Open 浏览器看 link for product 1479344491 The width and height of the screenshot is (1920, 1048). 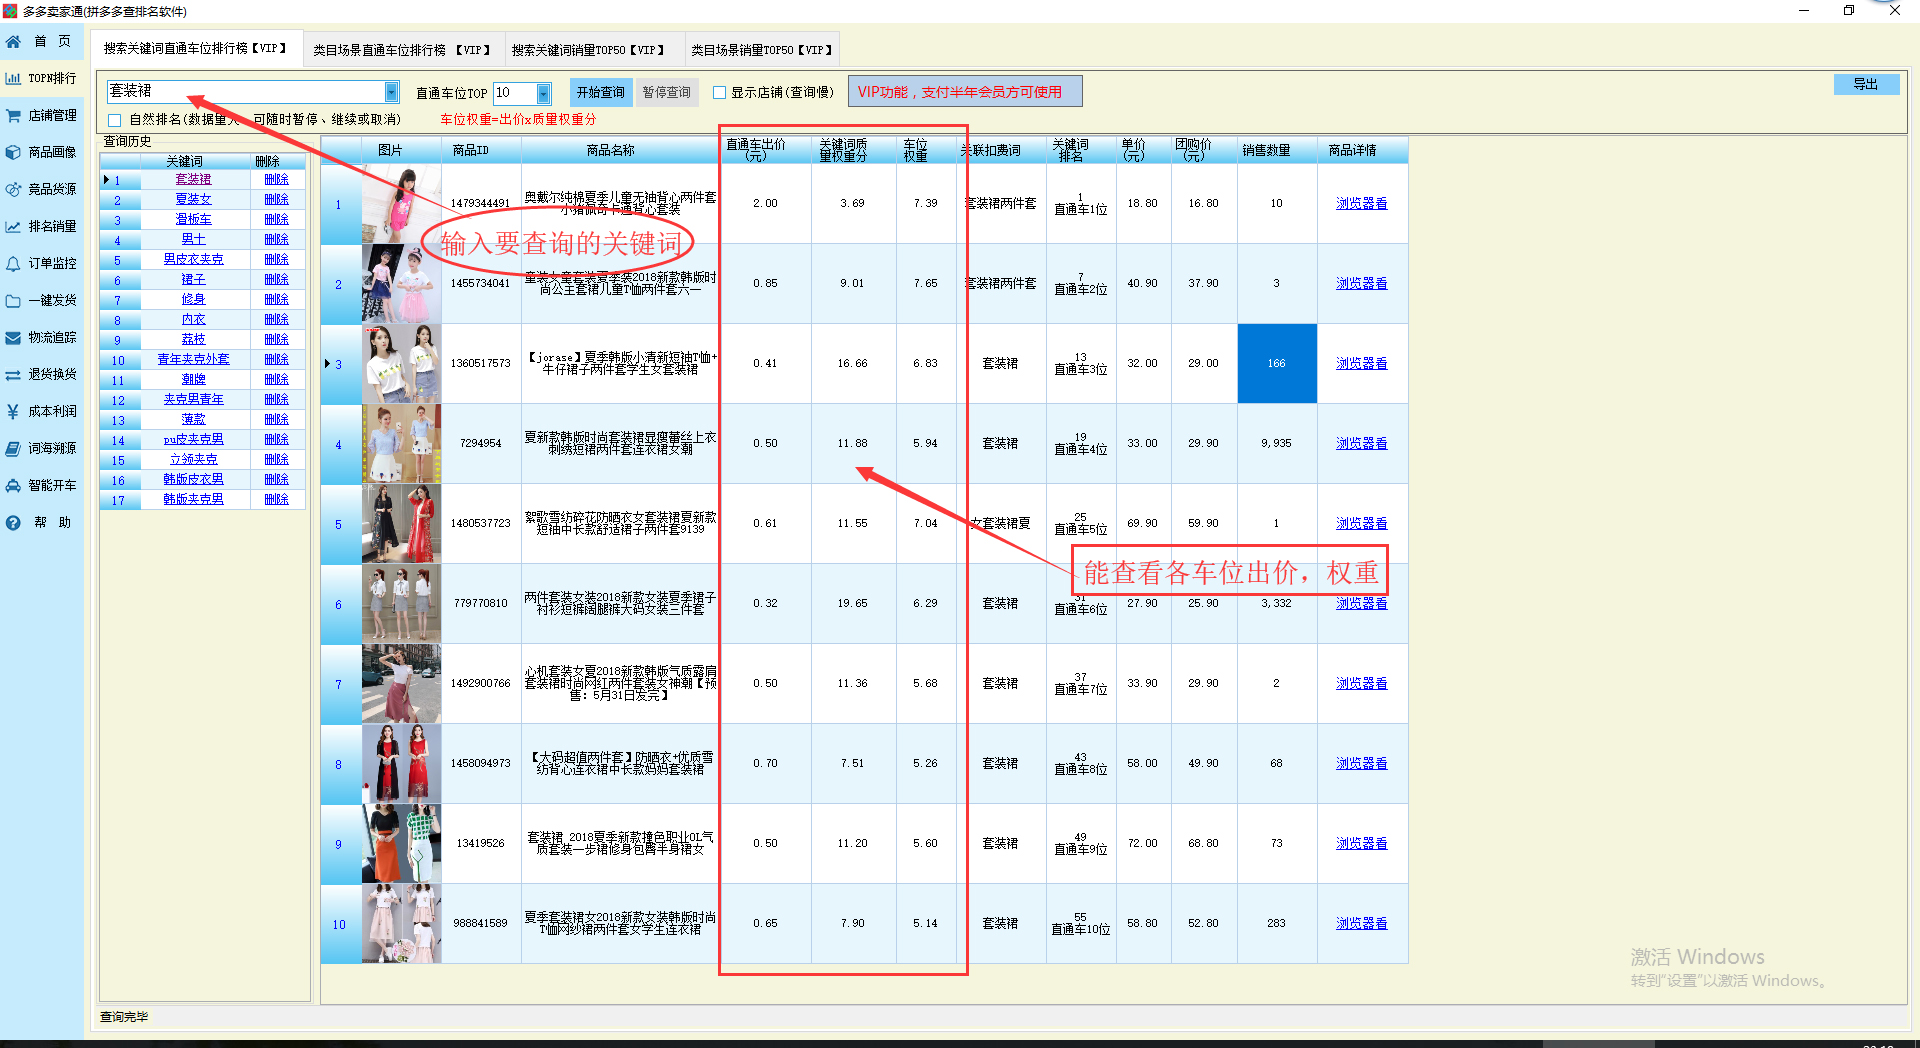click(x=1361, y=203)
